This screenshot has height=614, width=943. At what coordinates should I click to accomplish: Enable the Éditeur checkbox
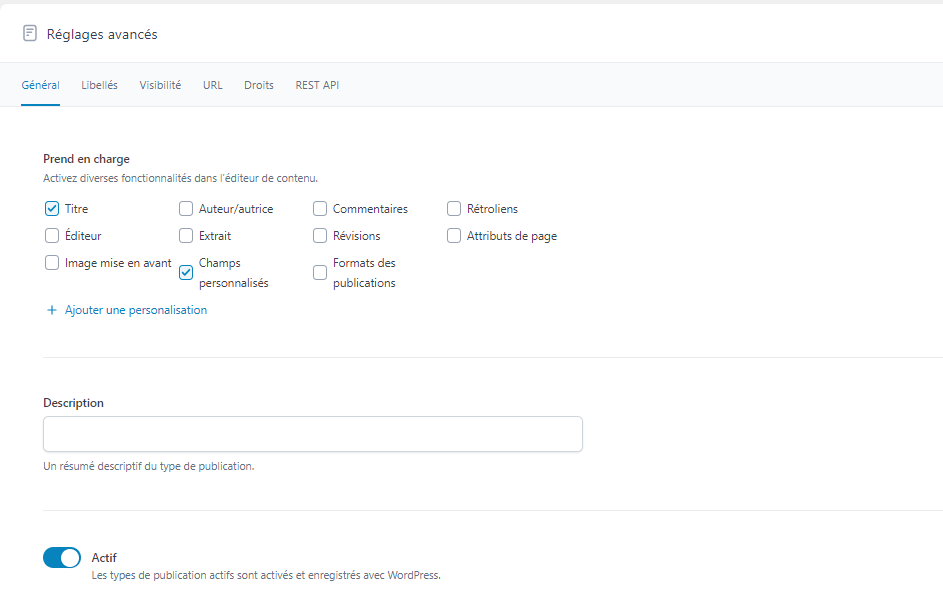click(52, 236)
